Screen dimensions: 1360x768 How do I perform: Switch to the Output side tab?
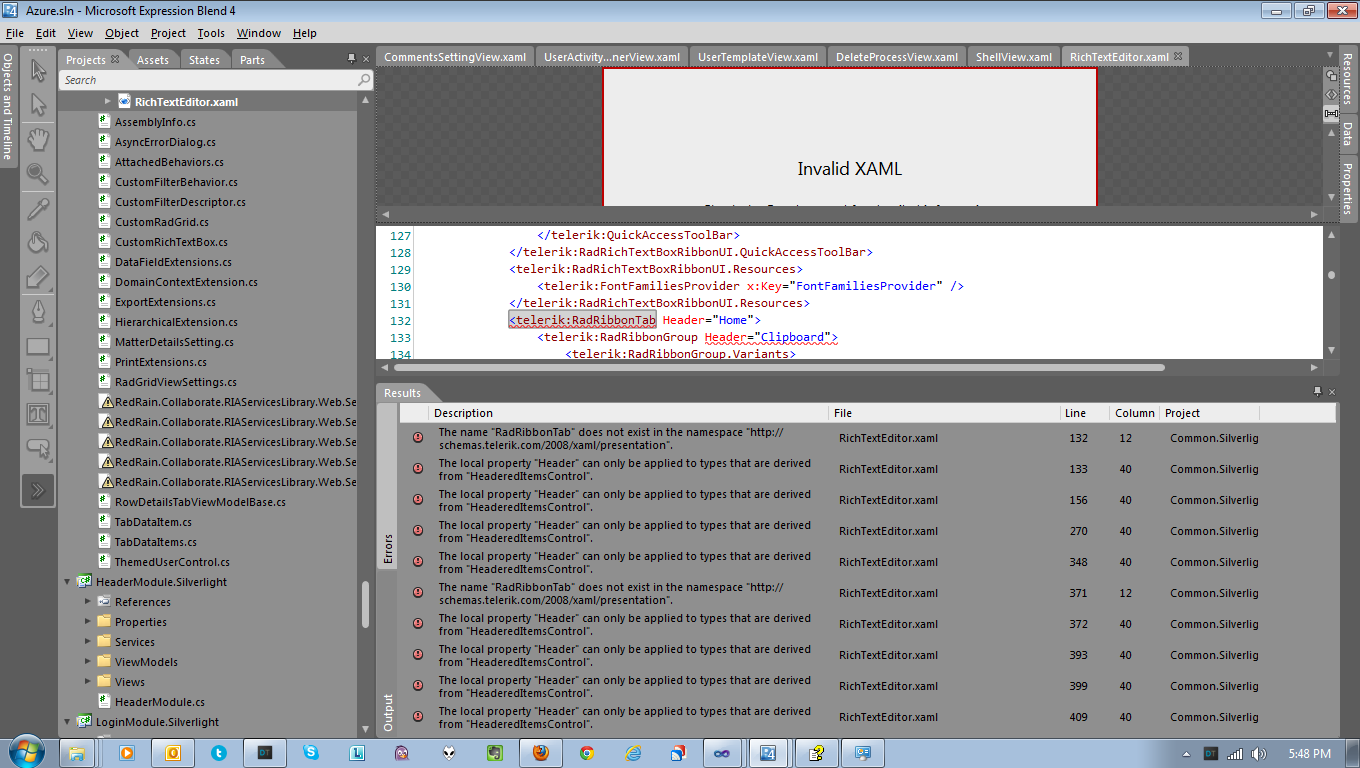click(388, 712)
